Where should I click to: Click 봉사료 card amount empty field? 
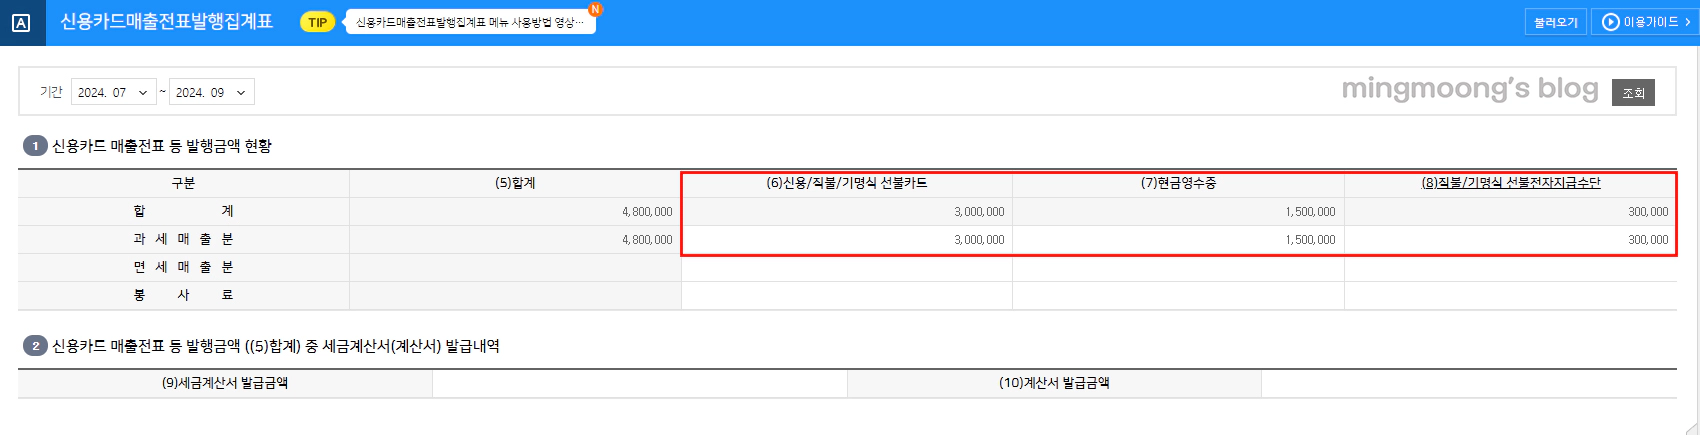tap(847, 295)
